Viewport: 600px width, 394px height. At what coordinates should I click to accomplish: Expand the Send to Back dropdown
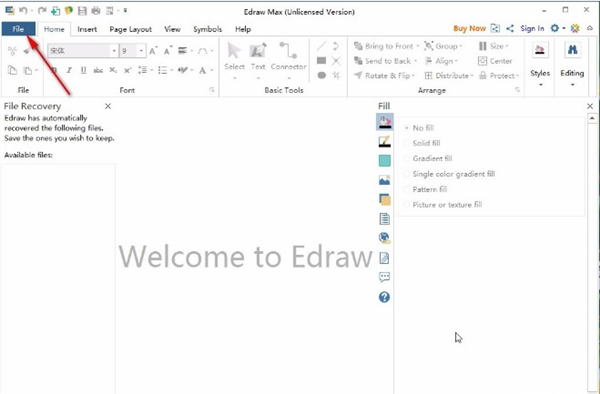415,61
